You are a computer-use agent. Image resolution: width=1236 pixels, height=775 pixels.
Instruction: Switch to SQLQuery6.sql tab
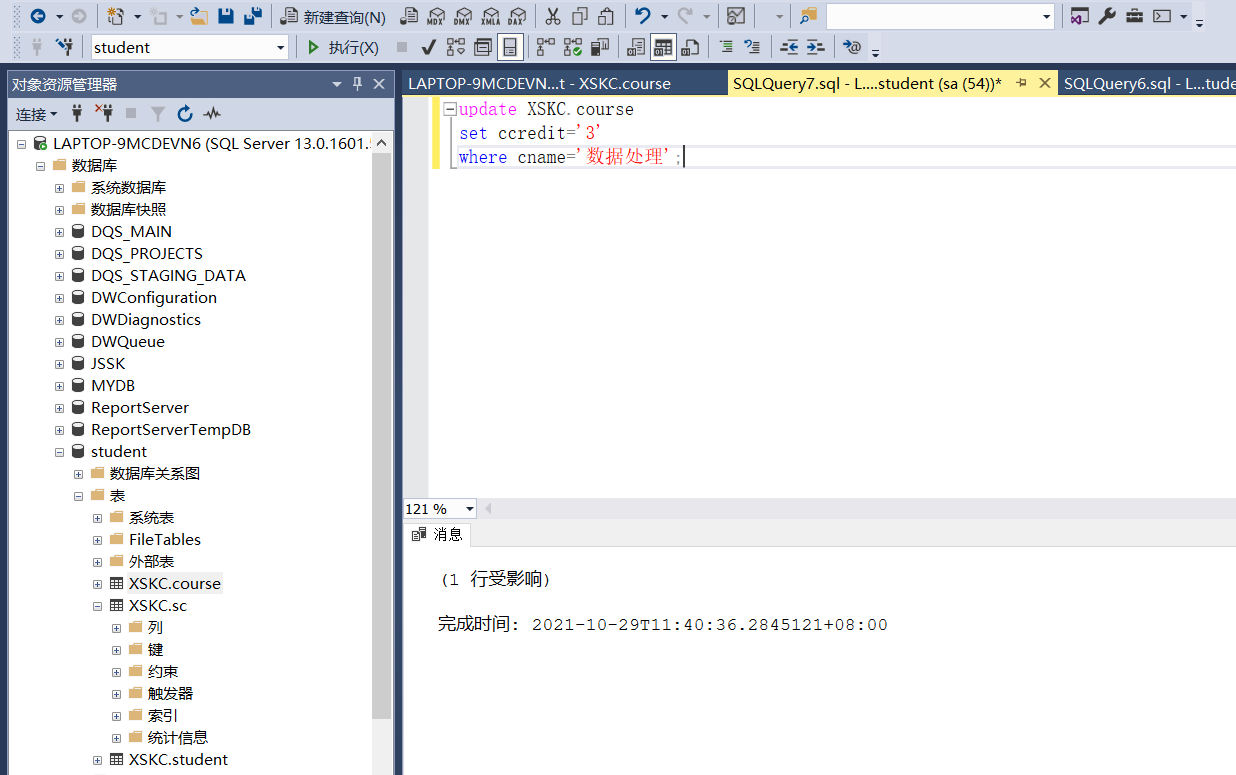1147,84
